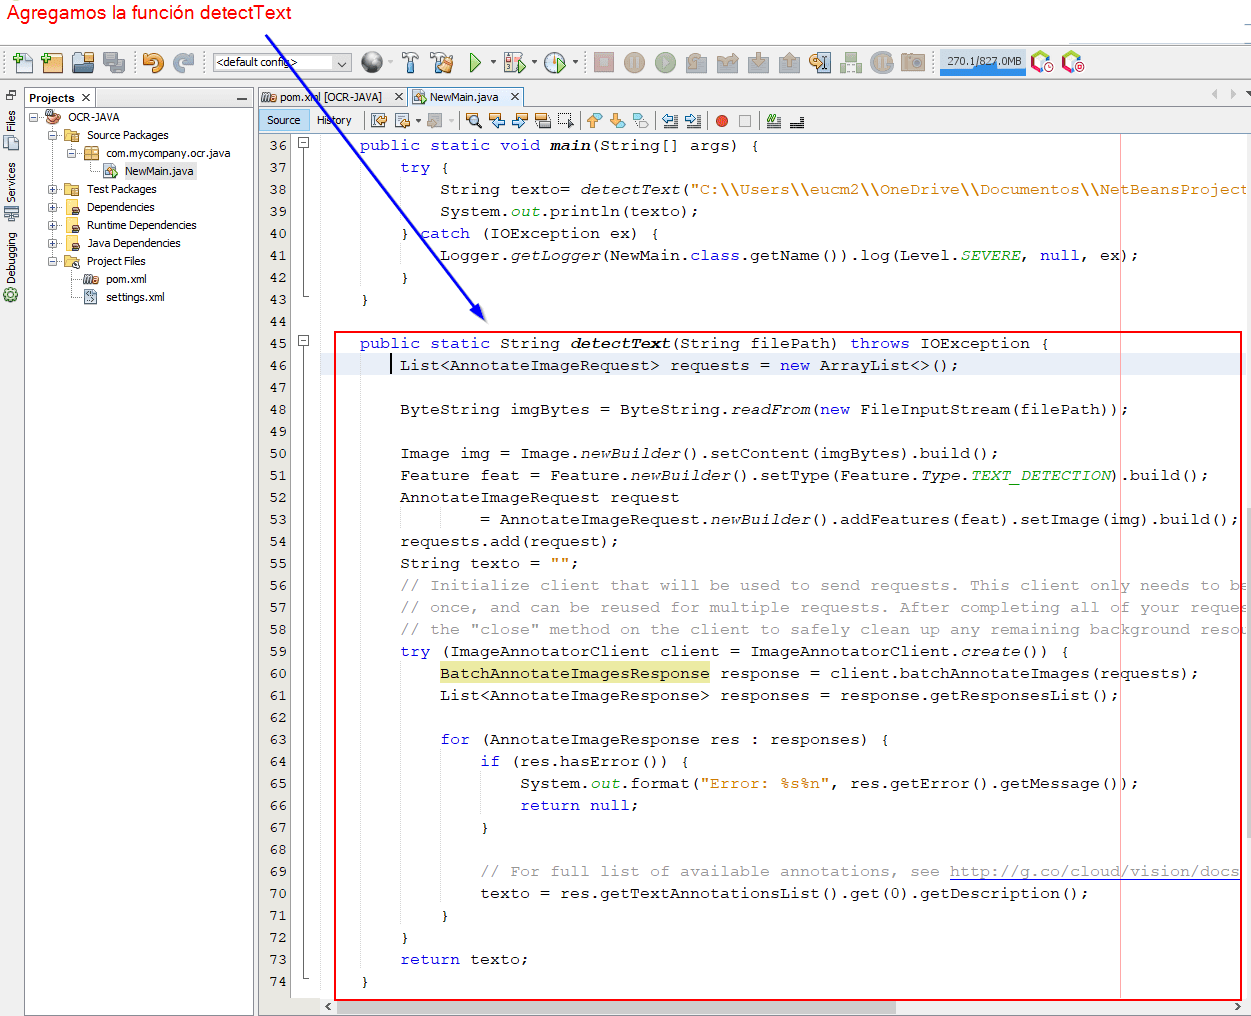Click the Profile Project icon
The height and width of the screenshot is (1016, 1251).
point(555,63)
